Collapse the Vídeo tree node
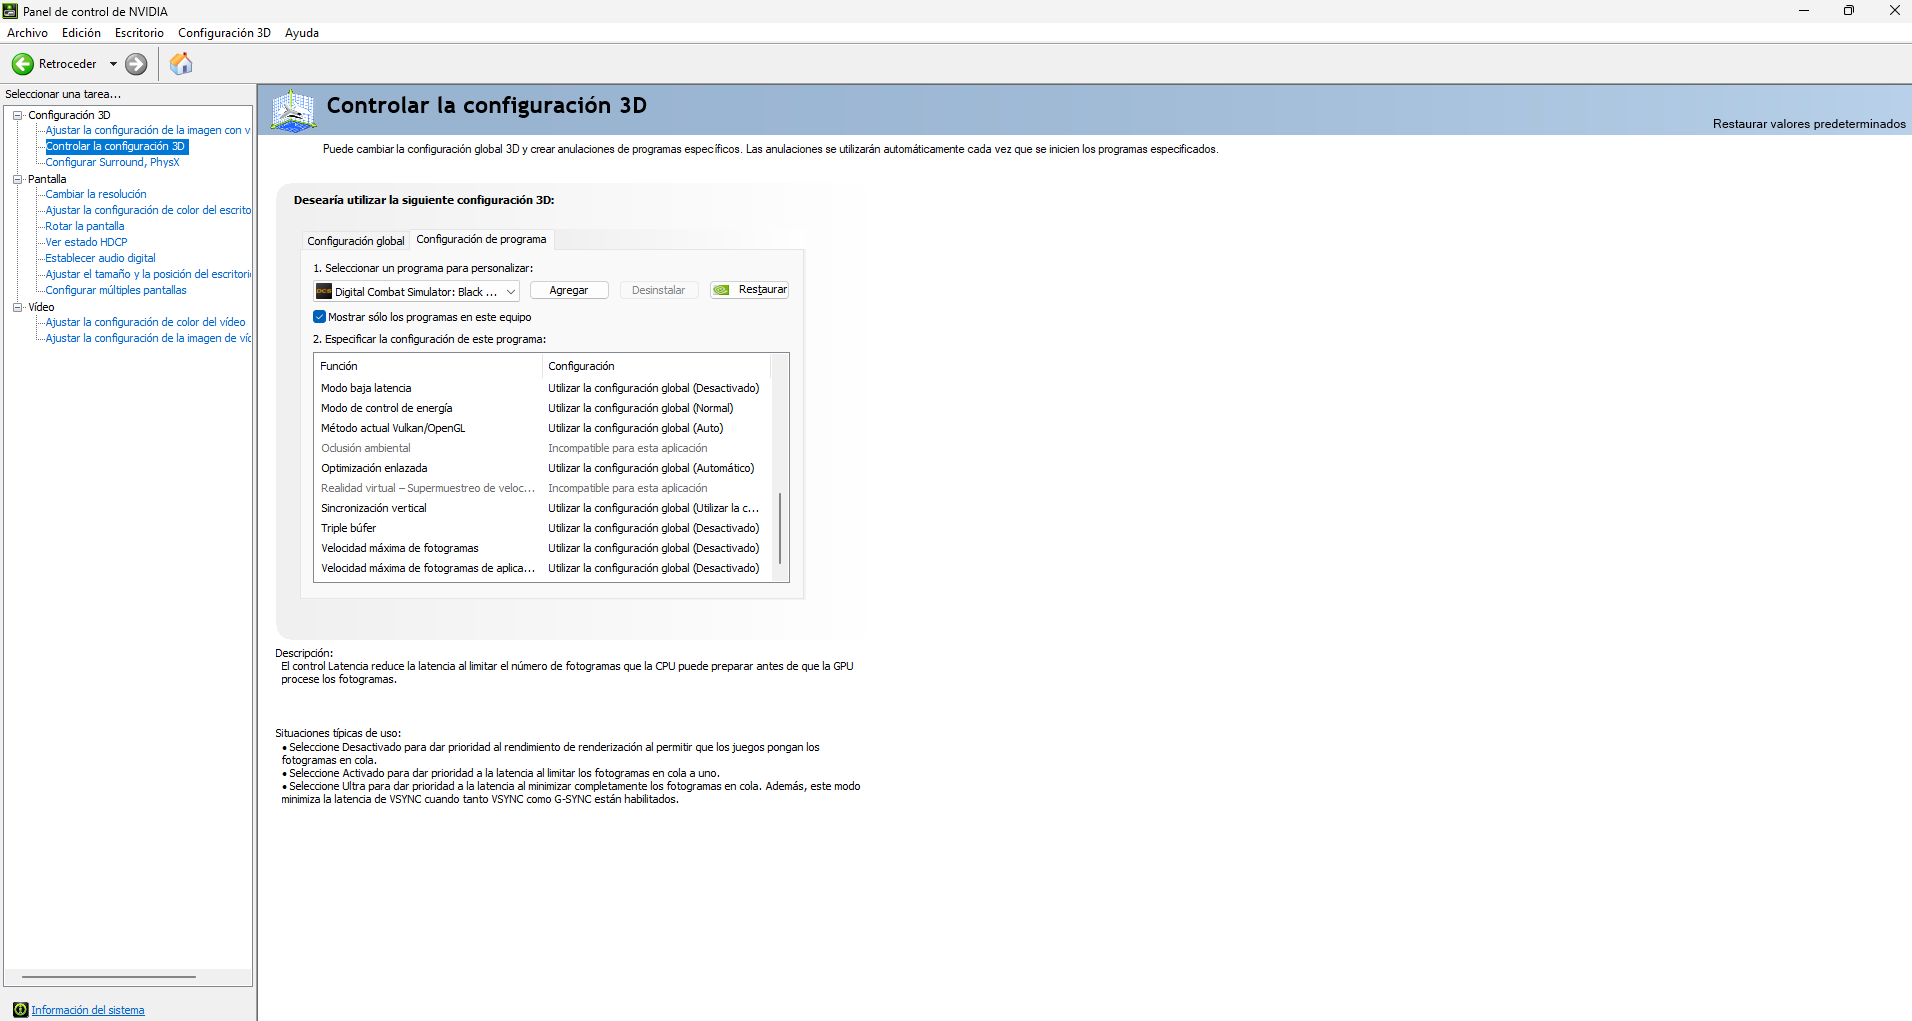 point(18,307)
